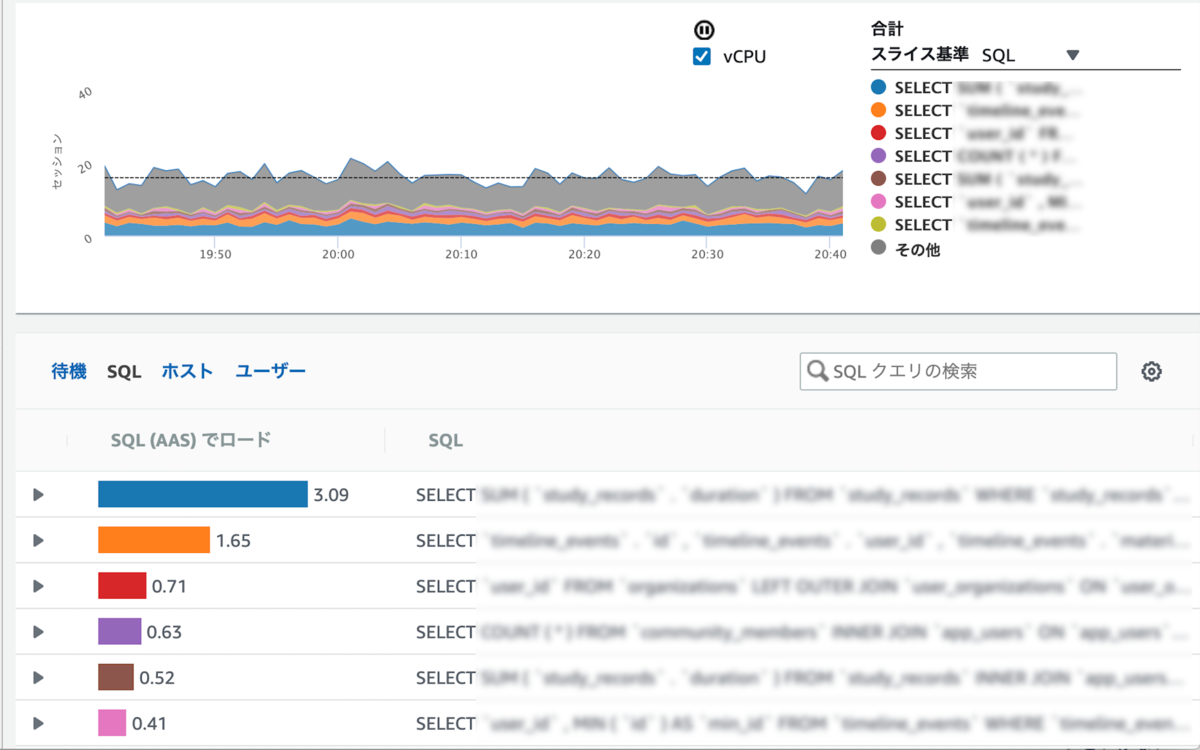Click the olive legend dot
This screenshot has width=1200, height=750.
click(x=879, y=225)
